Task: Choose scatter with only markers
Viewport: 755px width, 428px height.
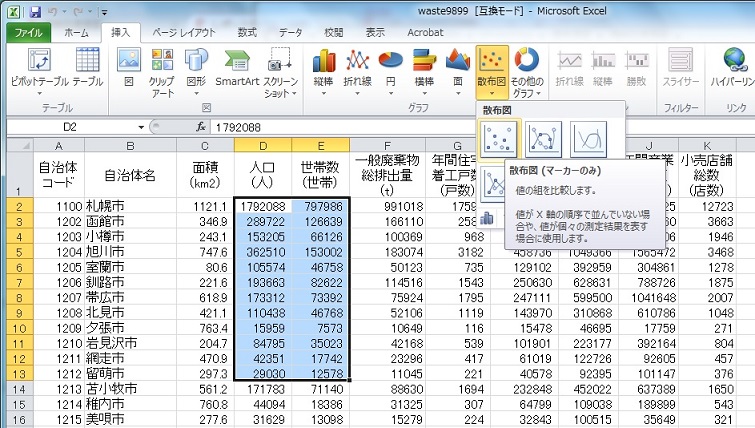Action: 499,139
